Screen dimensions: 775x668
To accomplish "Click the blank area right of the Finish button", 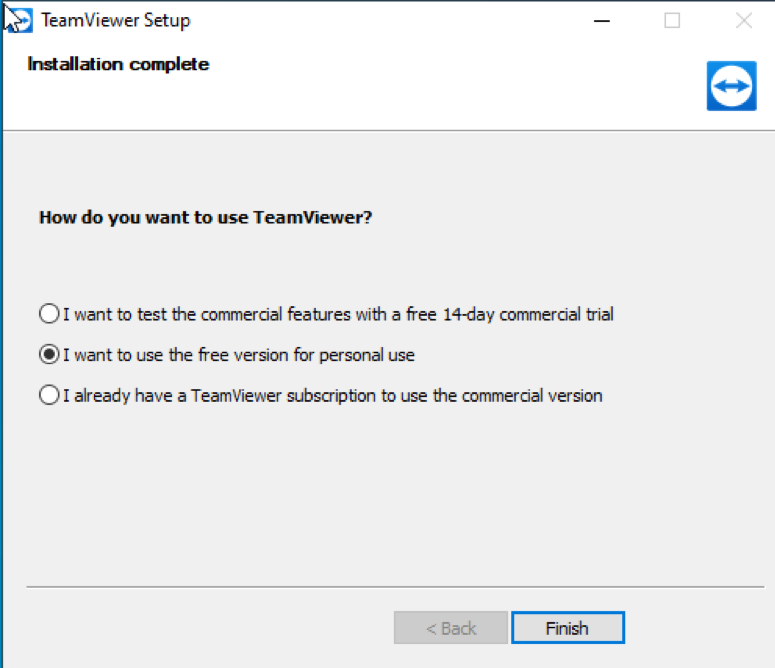I will (697, 628).
